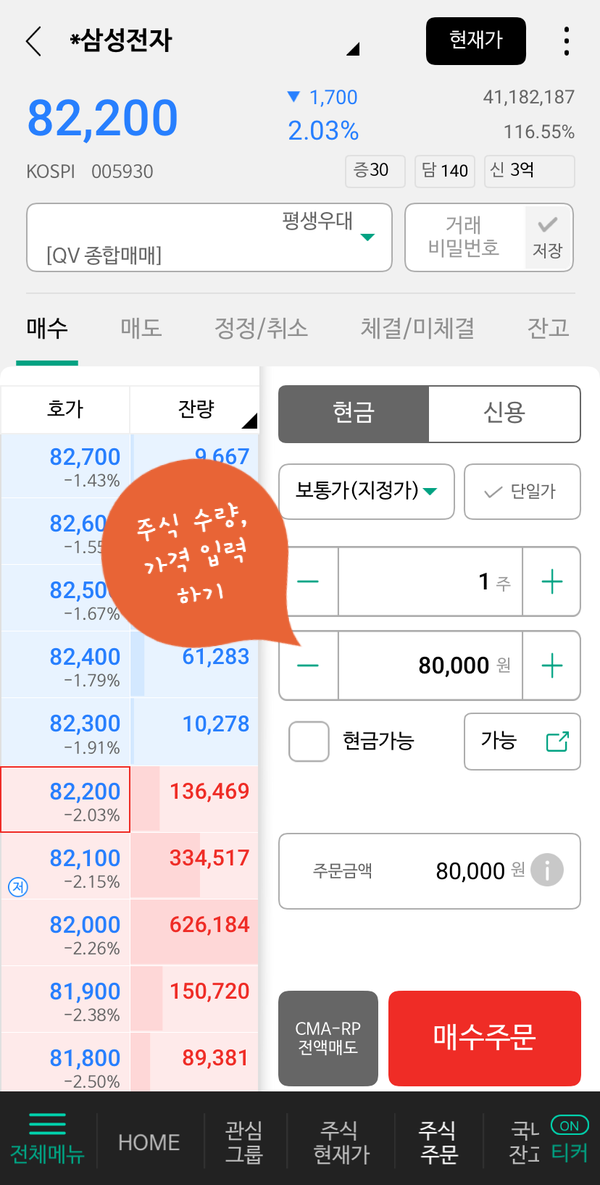Expand the 삼성전자 stock selector triangle

(353, 49)
